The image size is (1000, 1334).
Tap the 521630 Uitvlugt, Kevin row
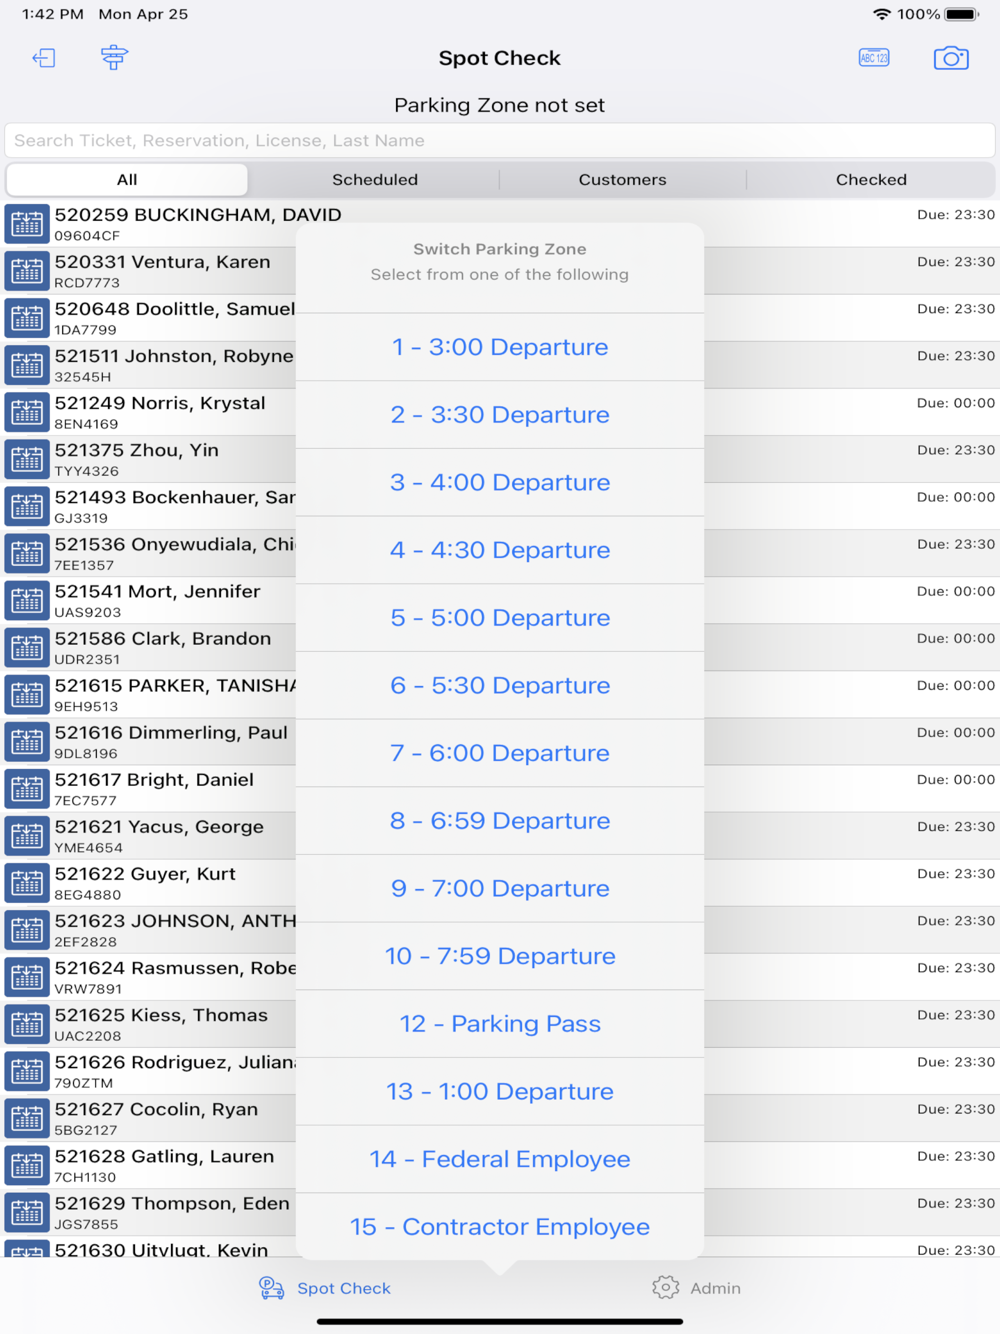coord(500,1249)
